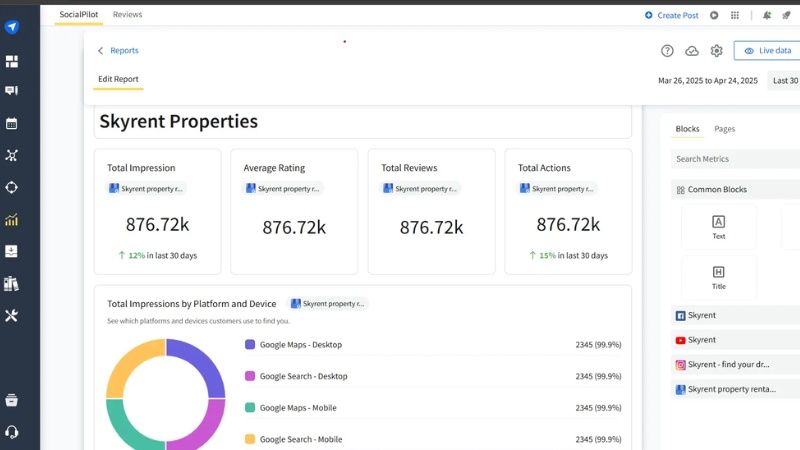Click the Total Reviews card heading

click(x=409, y=168)
